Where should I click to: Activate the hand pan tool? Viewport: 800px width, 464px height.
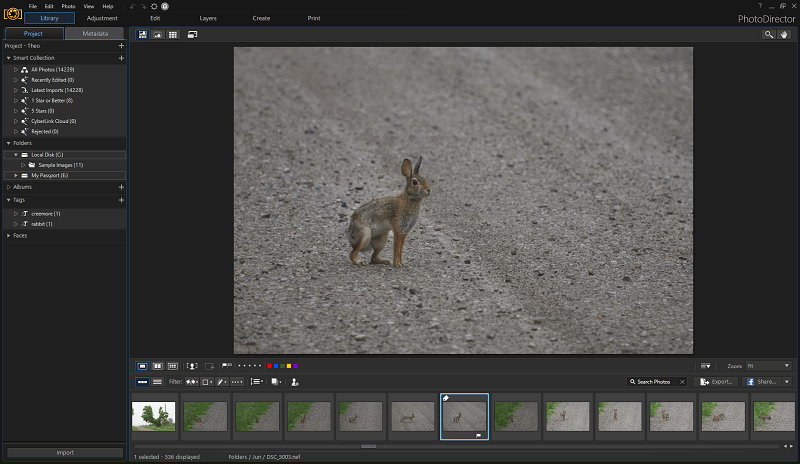pos(784,35)
